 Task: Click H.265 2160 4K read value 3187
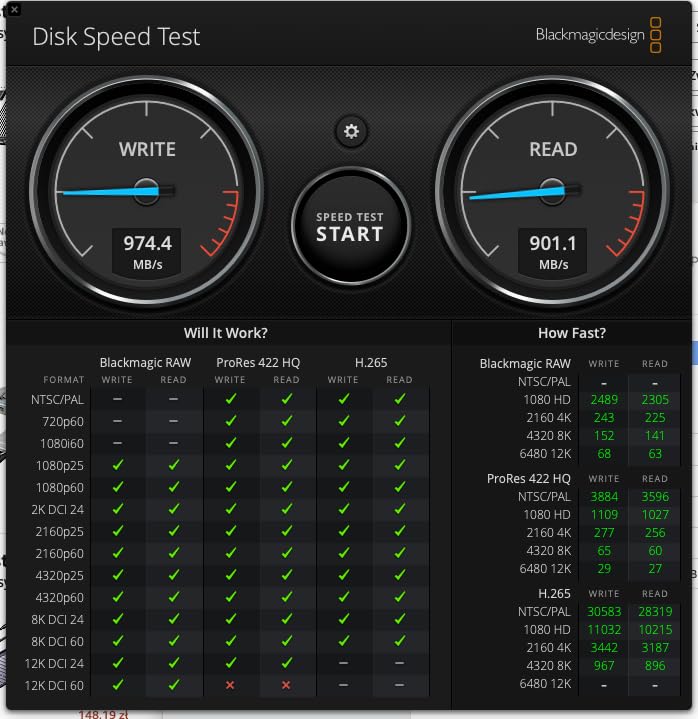pyautogui.click(x=655, y=647)
